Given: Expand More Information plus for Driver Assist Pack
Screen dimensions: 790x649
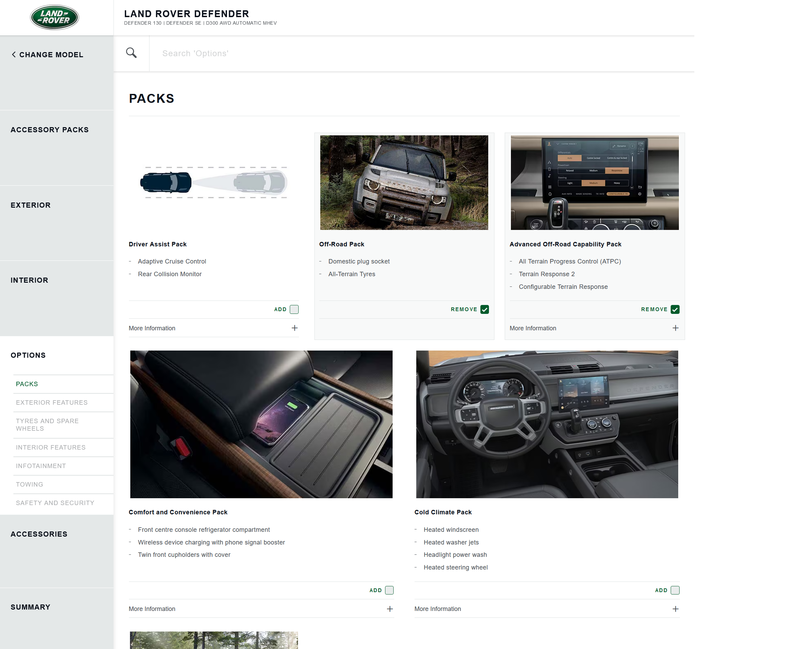Looking at the screenshot, I should coord(294,328).
